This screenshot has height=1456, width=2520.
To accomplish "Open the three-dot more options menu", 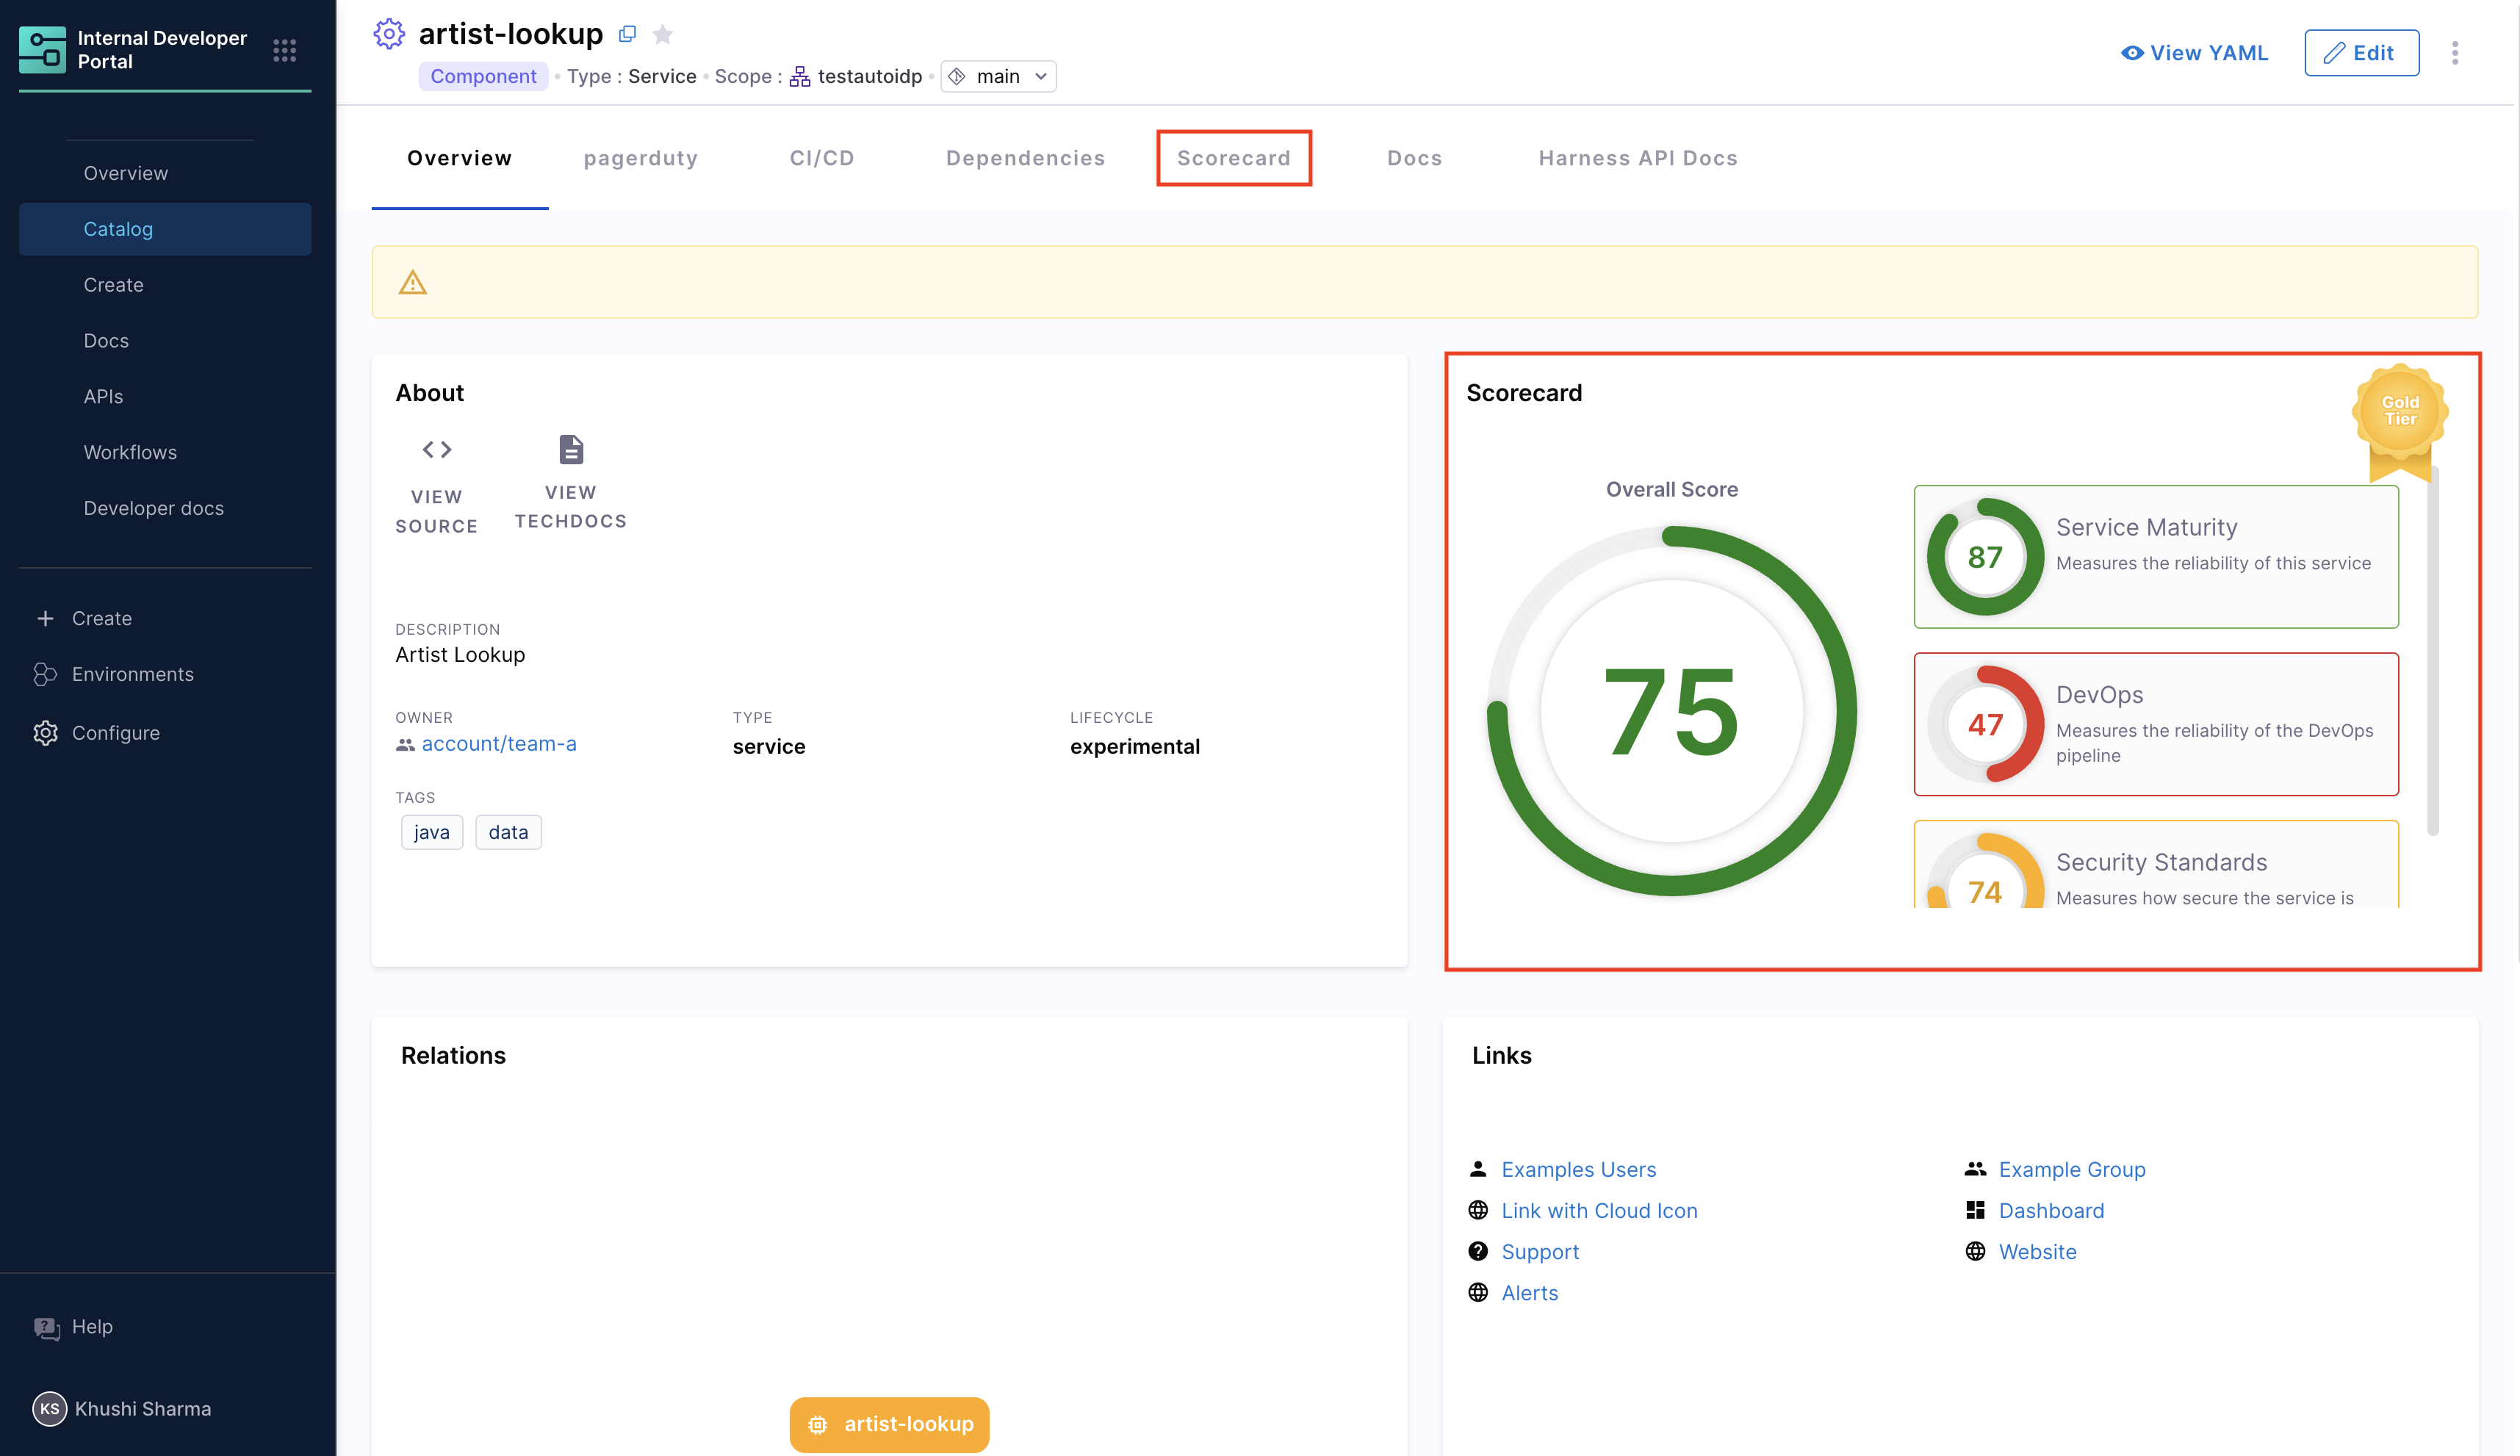I will tap(2455, 53).
